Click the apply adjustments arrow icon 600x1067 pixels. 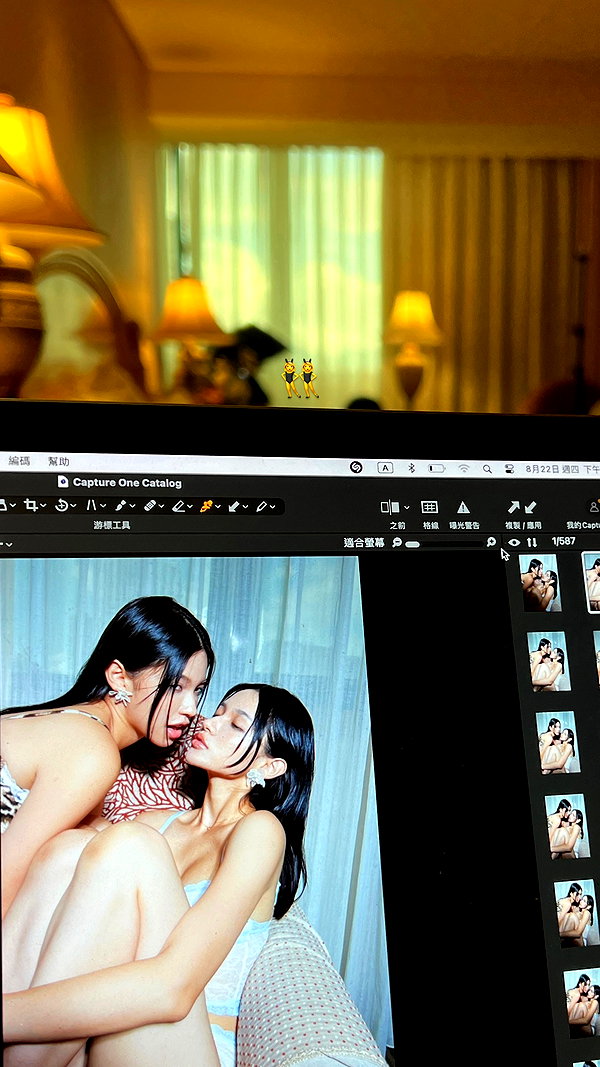click(x=531, y=507)
